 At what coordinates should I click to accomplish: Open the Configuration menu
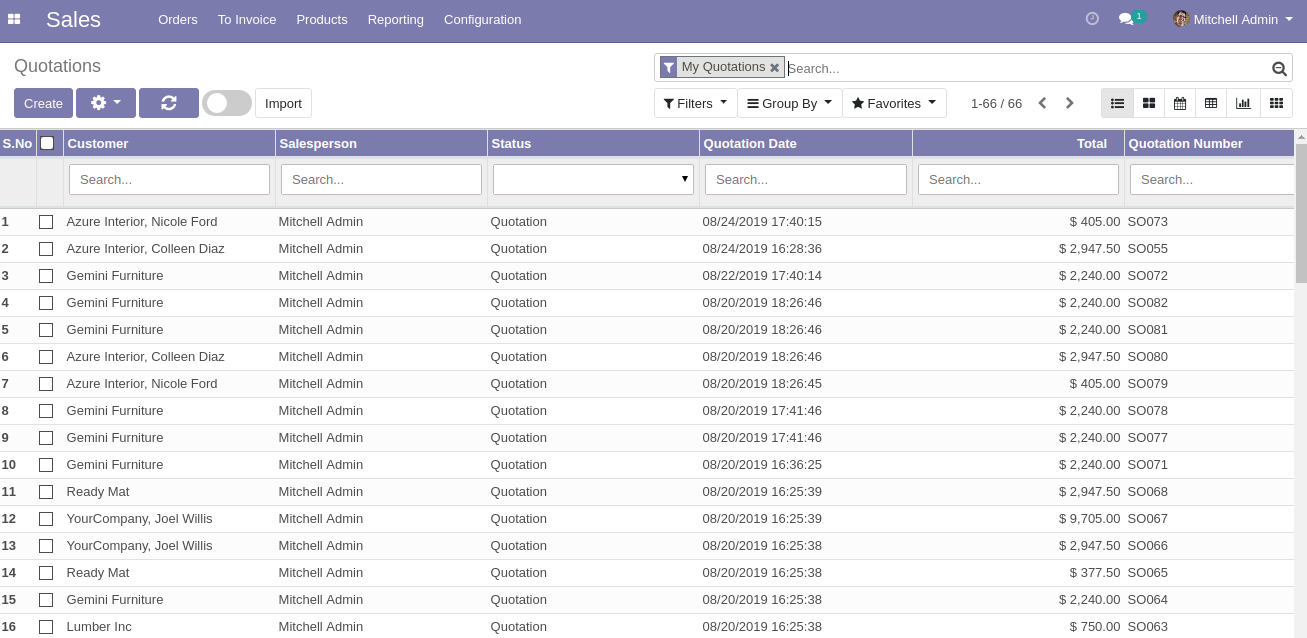coord(482,19)
